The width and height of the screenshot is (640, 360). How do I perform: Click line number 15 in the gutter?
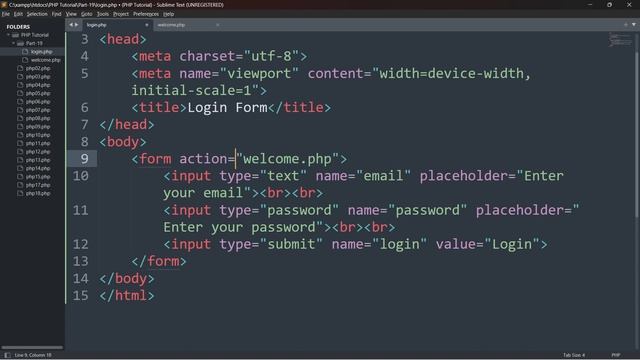point(80,295)
